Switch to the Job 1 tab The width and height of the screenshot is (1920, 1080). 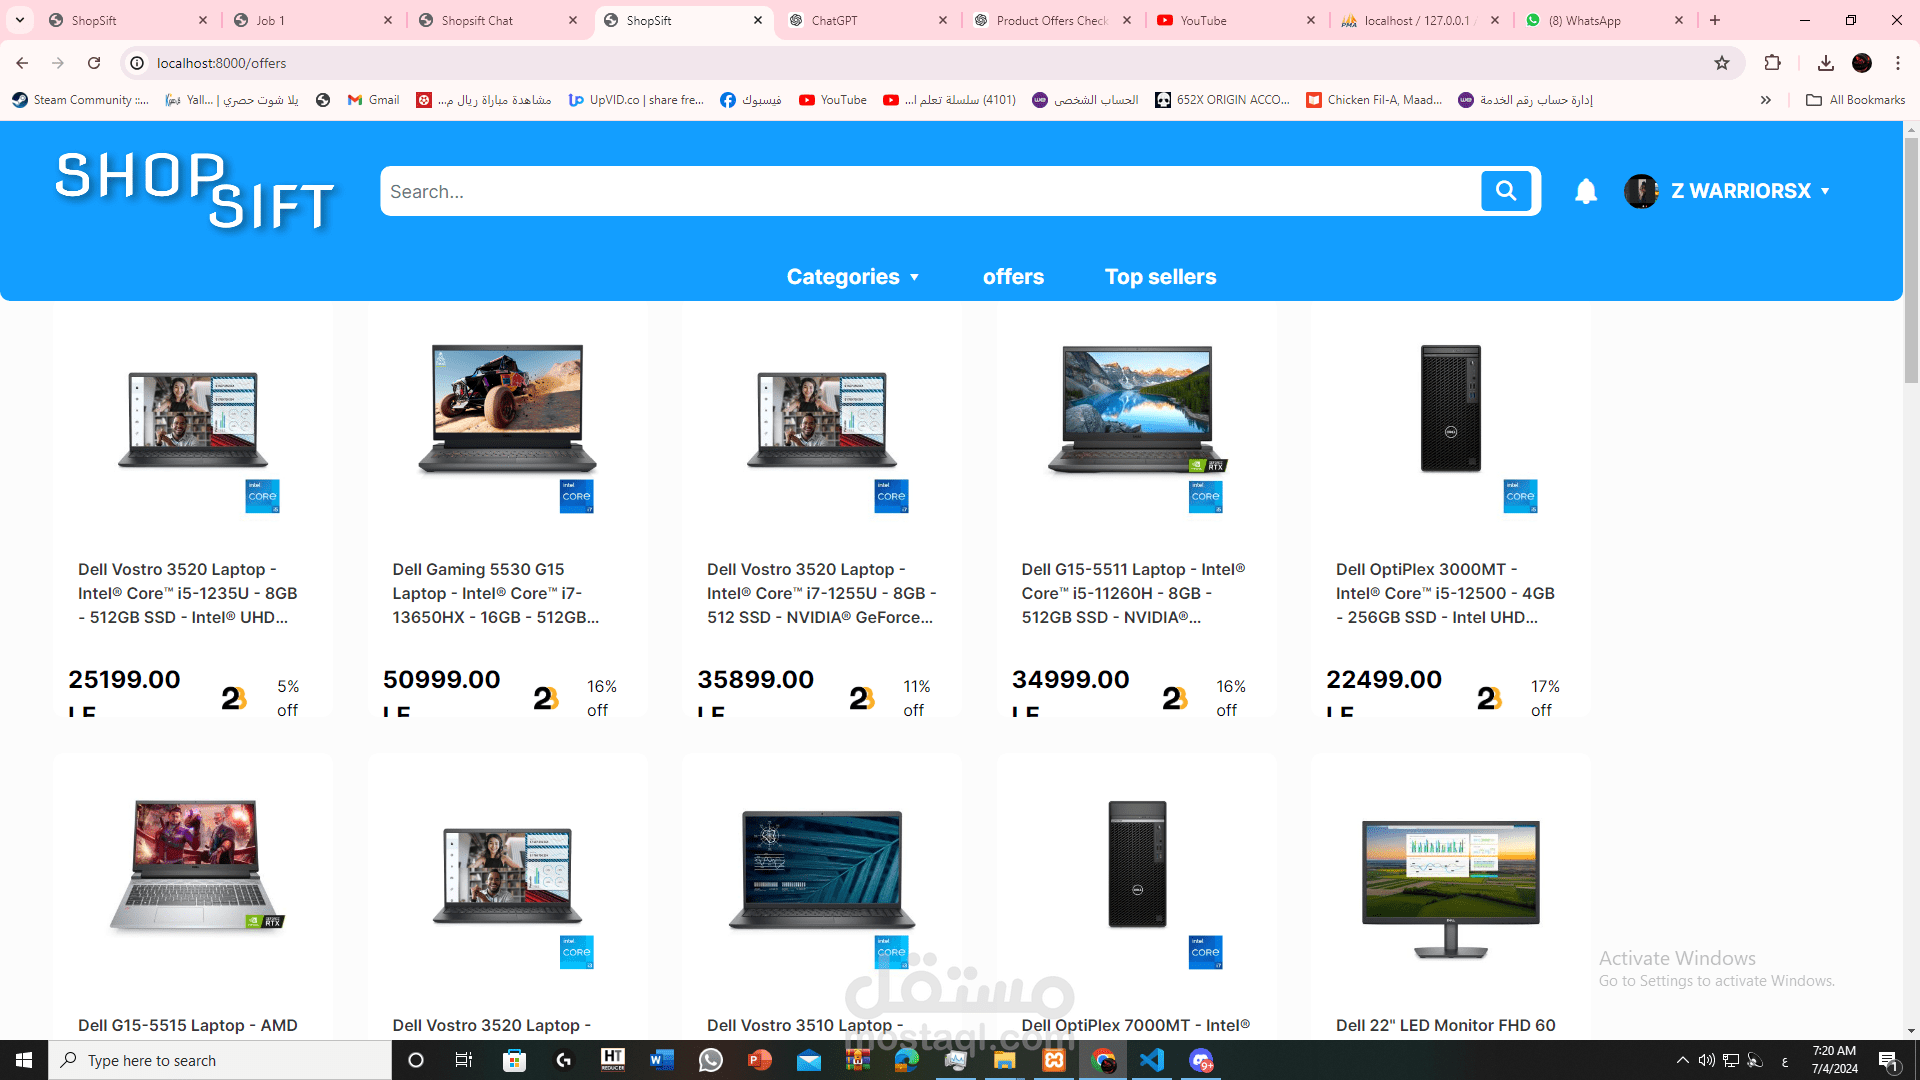[312, 20]
